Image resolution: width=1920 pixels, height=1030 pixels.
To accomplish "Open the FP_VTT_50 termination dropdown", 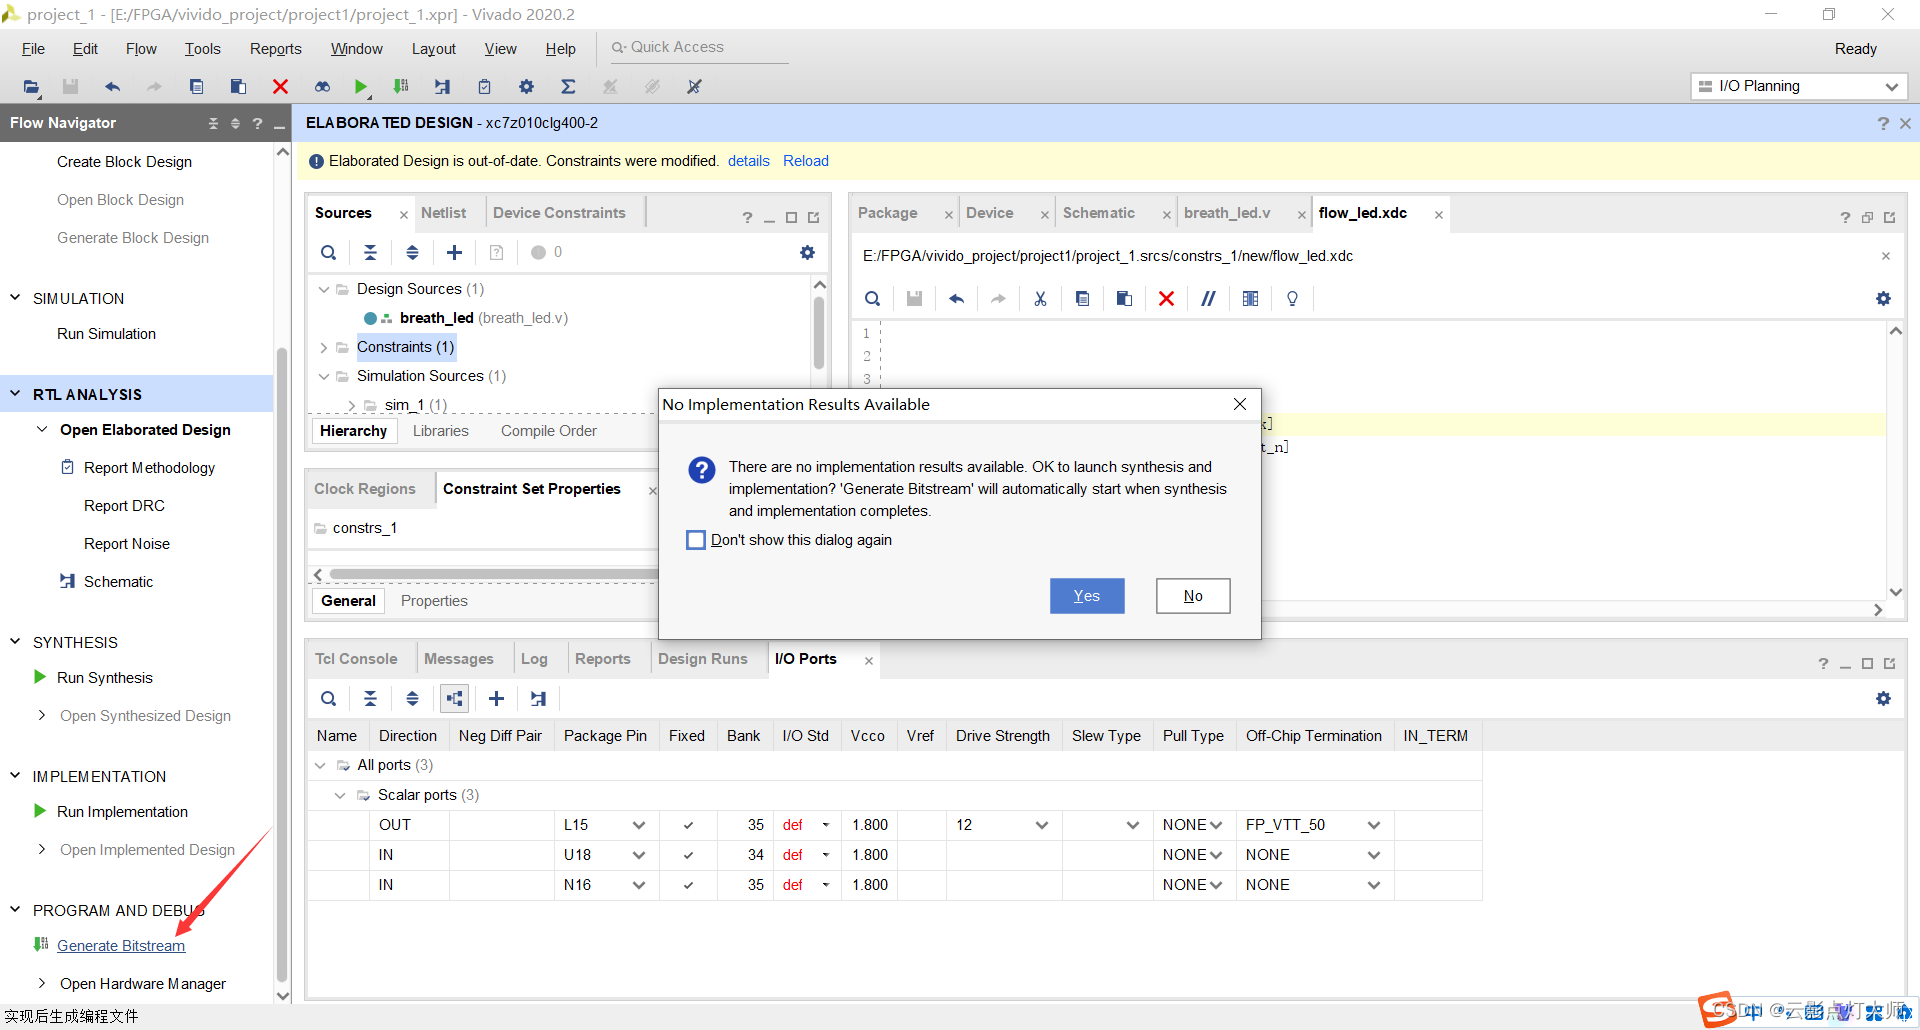I will tap(1374, 825).
